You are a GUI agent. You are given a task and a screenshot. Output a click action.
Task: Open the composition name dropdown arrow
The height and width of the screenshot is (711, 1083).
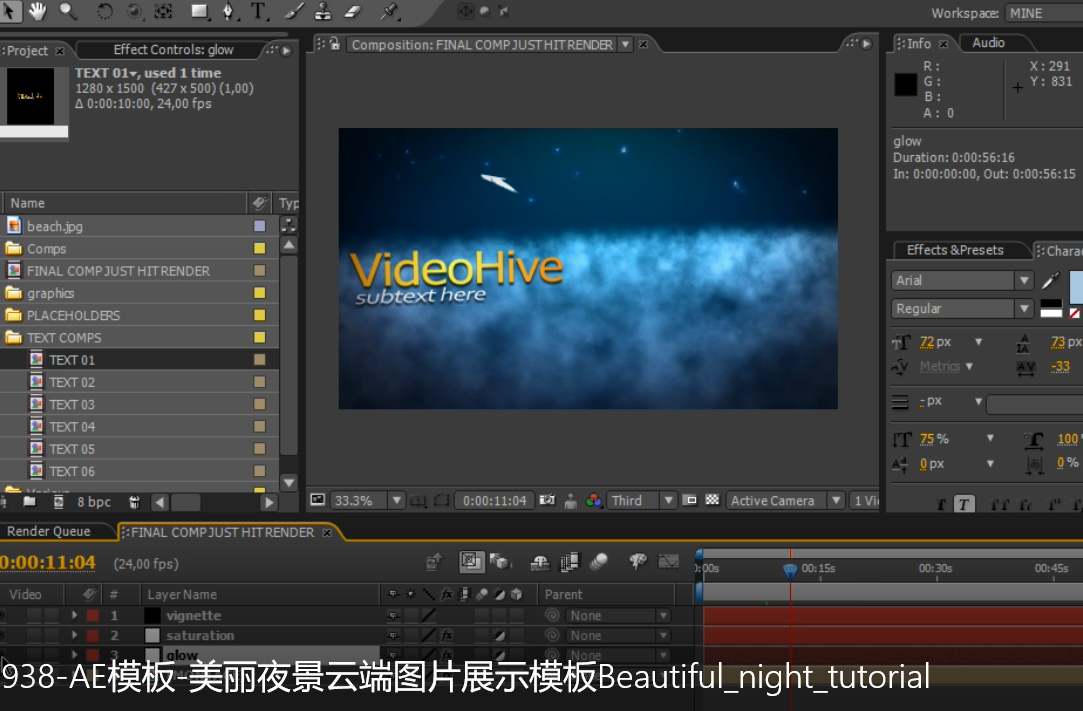[625, 44]
